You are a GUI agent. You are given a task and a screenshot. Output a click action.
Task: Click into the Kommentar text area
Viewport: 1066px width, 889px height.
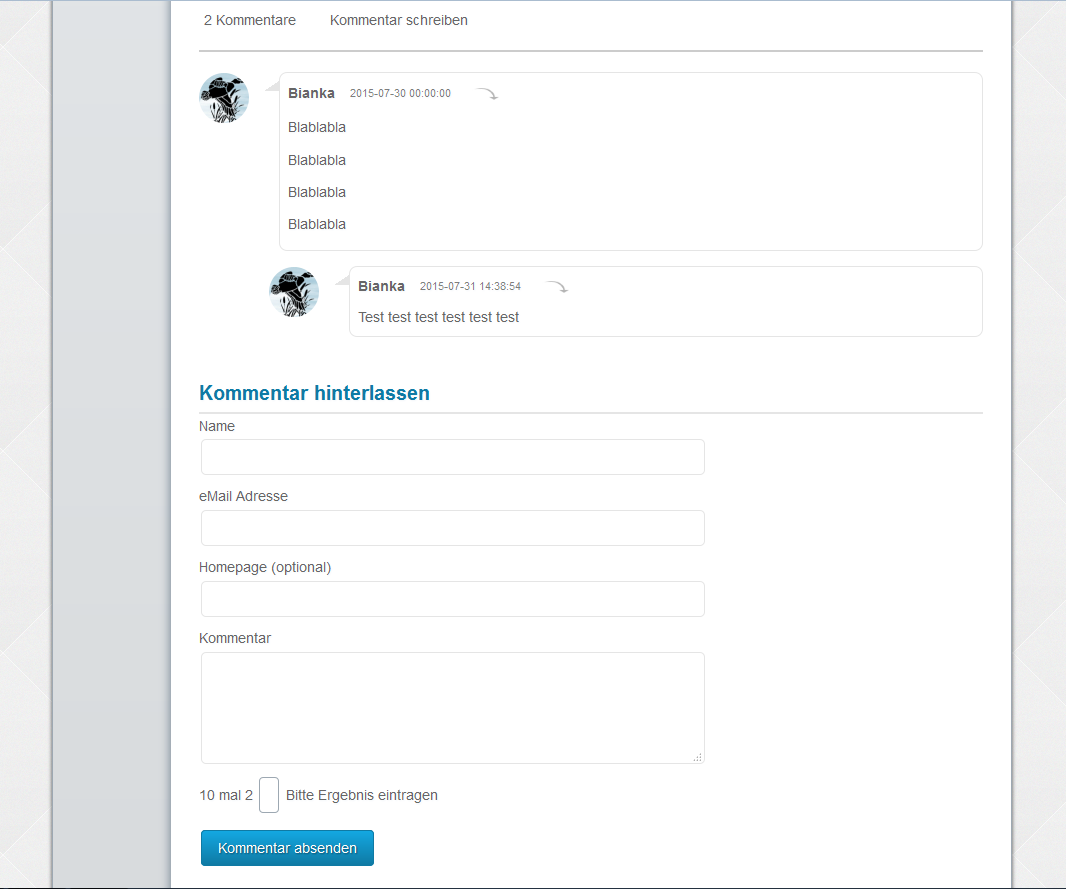point(453,708)
